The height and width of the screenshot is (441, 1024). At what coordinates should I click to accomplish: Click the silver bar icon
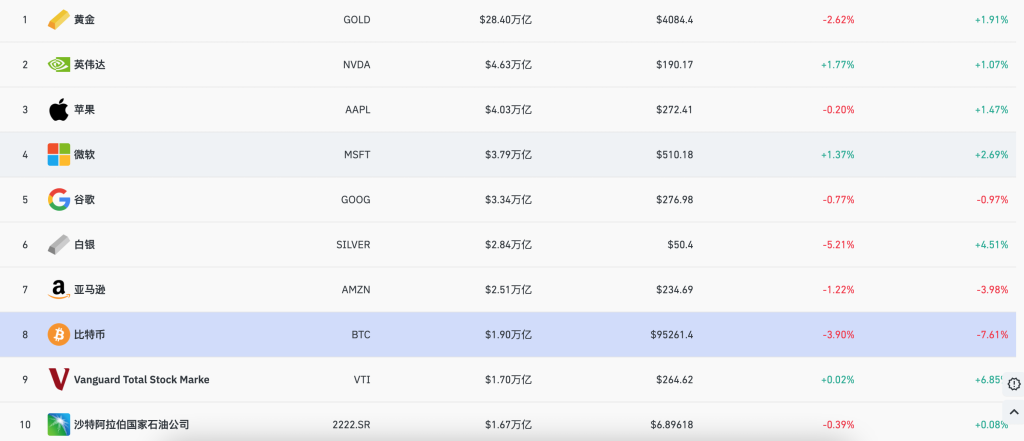click(x=59, y=244)
